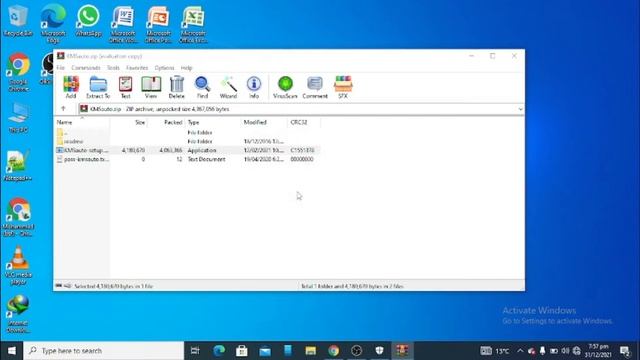Viewport: 640px width, 360px height.
Task: Open the File menu in WinRAR
Action: point(60,68)
